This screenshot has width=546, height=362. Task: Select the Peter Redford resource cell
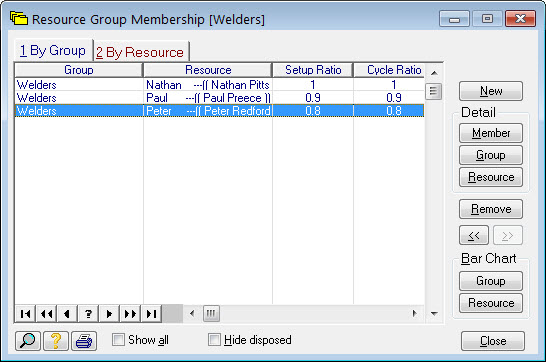(208, 111)
